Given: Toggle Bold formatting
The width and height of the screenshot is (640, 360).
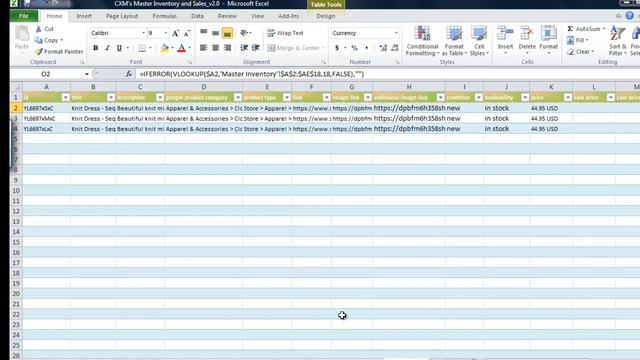Looking at the screenshot, I should point(96,48).
